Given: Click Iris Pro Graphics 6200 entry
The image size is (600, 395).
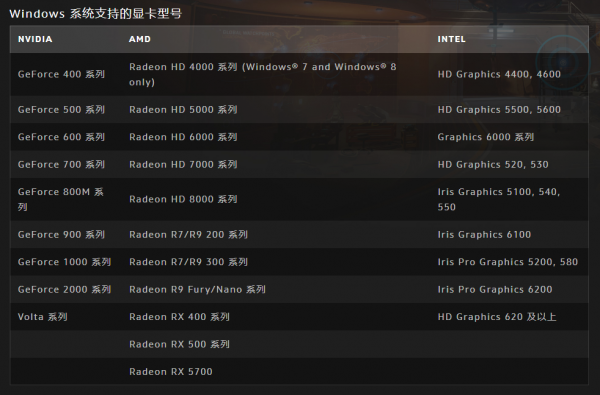Looking at the screenshot, I should (x=495, y=289).
